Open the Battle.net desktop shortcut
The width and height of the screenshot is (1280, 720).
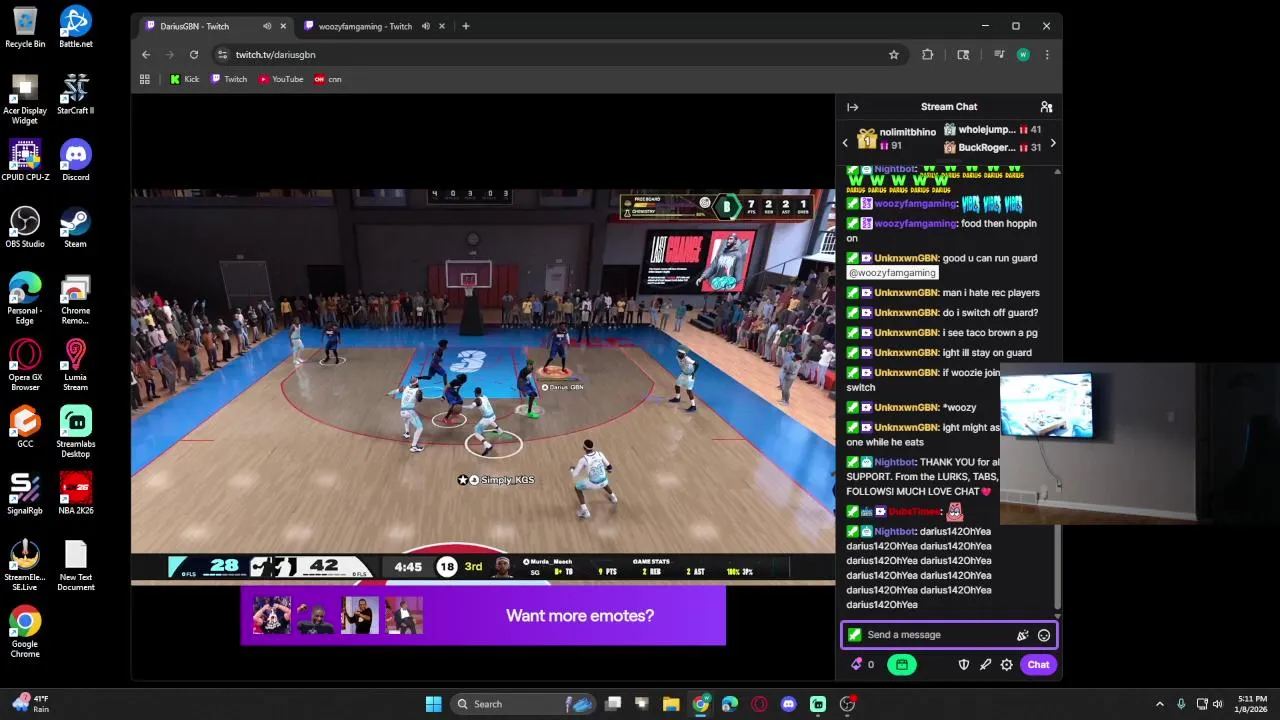pyautogui.click(x=75, y=27)
